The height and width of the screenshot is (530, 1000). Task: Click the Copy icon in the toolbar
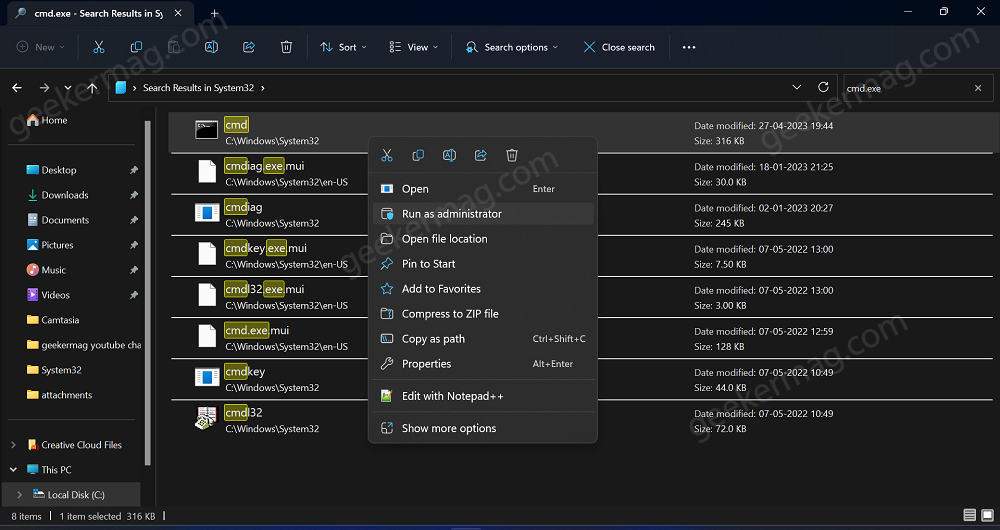136,47
